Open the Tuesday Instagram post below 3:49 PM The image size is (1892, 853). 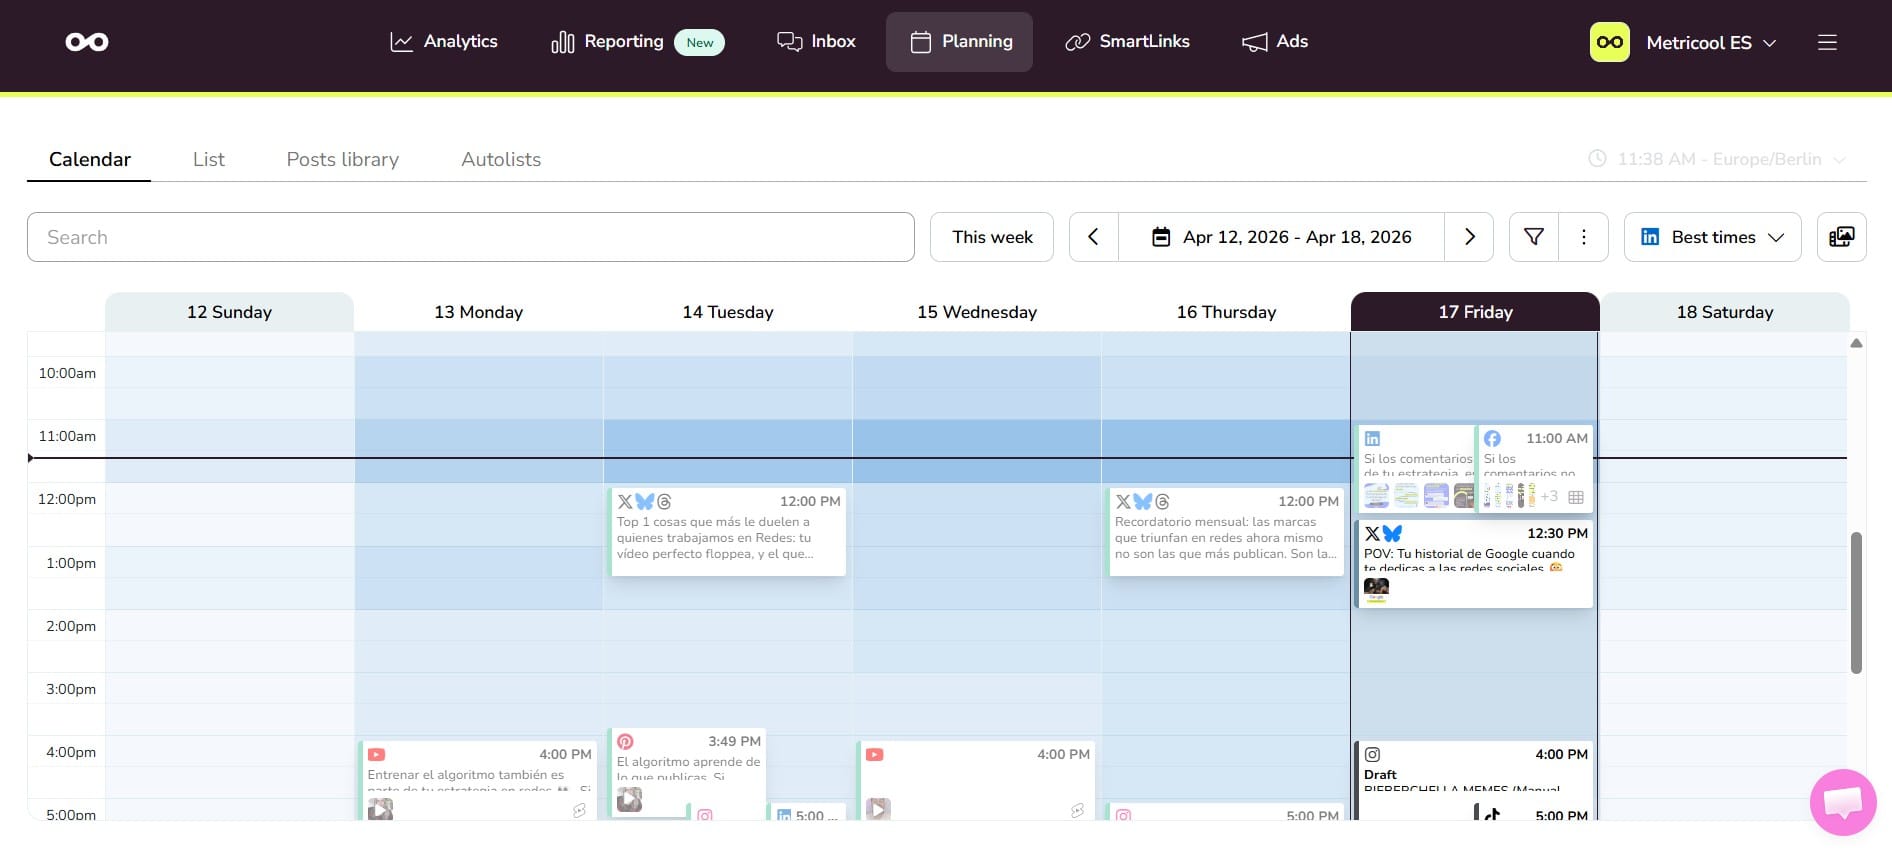coord(726,813)
